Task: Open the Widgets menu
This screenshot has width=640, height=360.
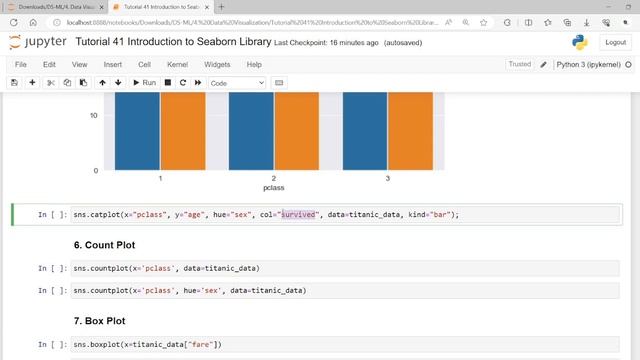Action: pyautogui.click(x=217, y=64)
